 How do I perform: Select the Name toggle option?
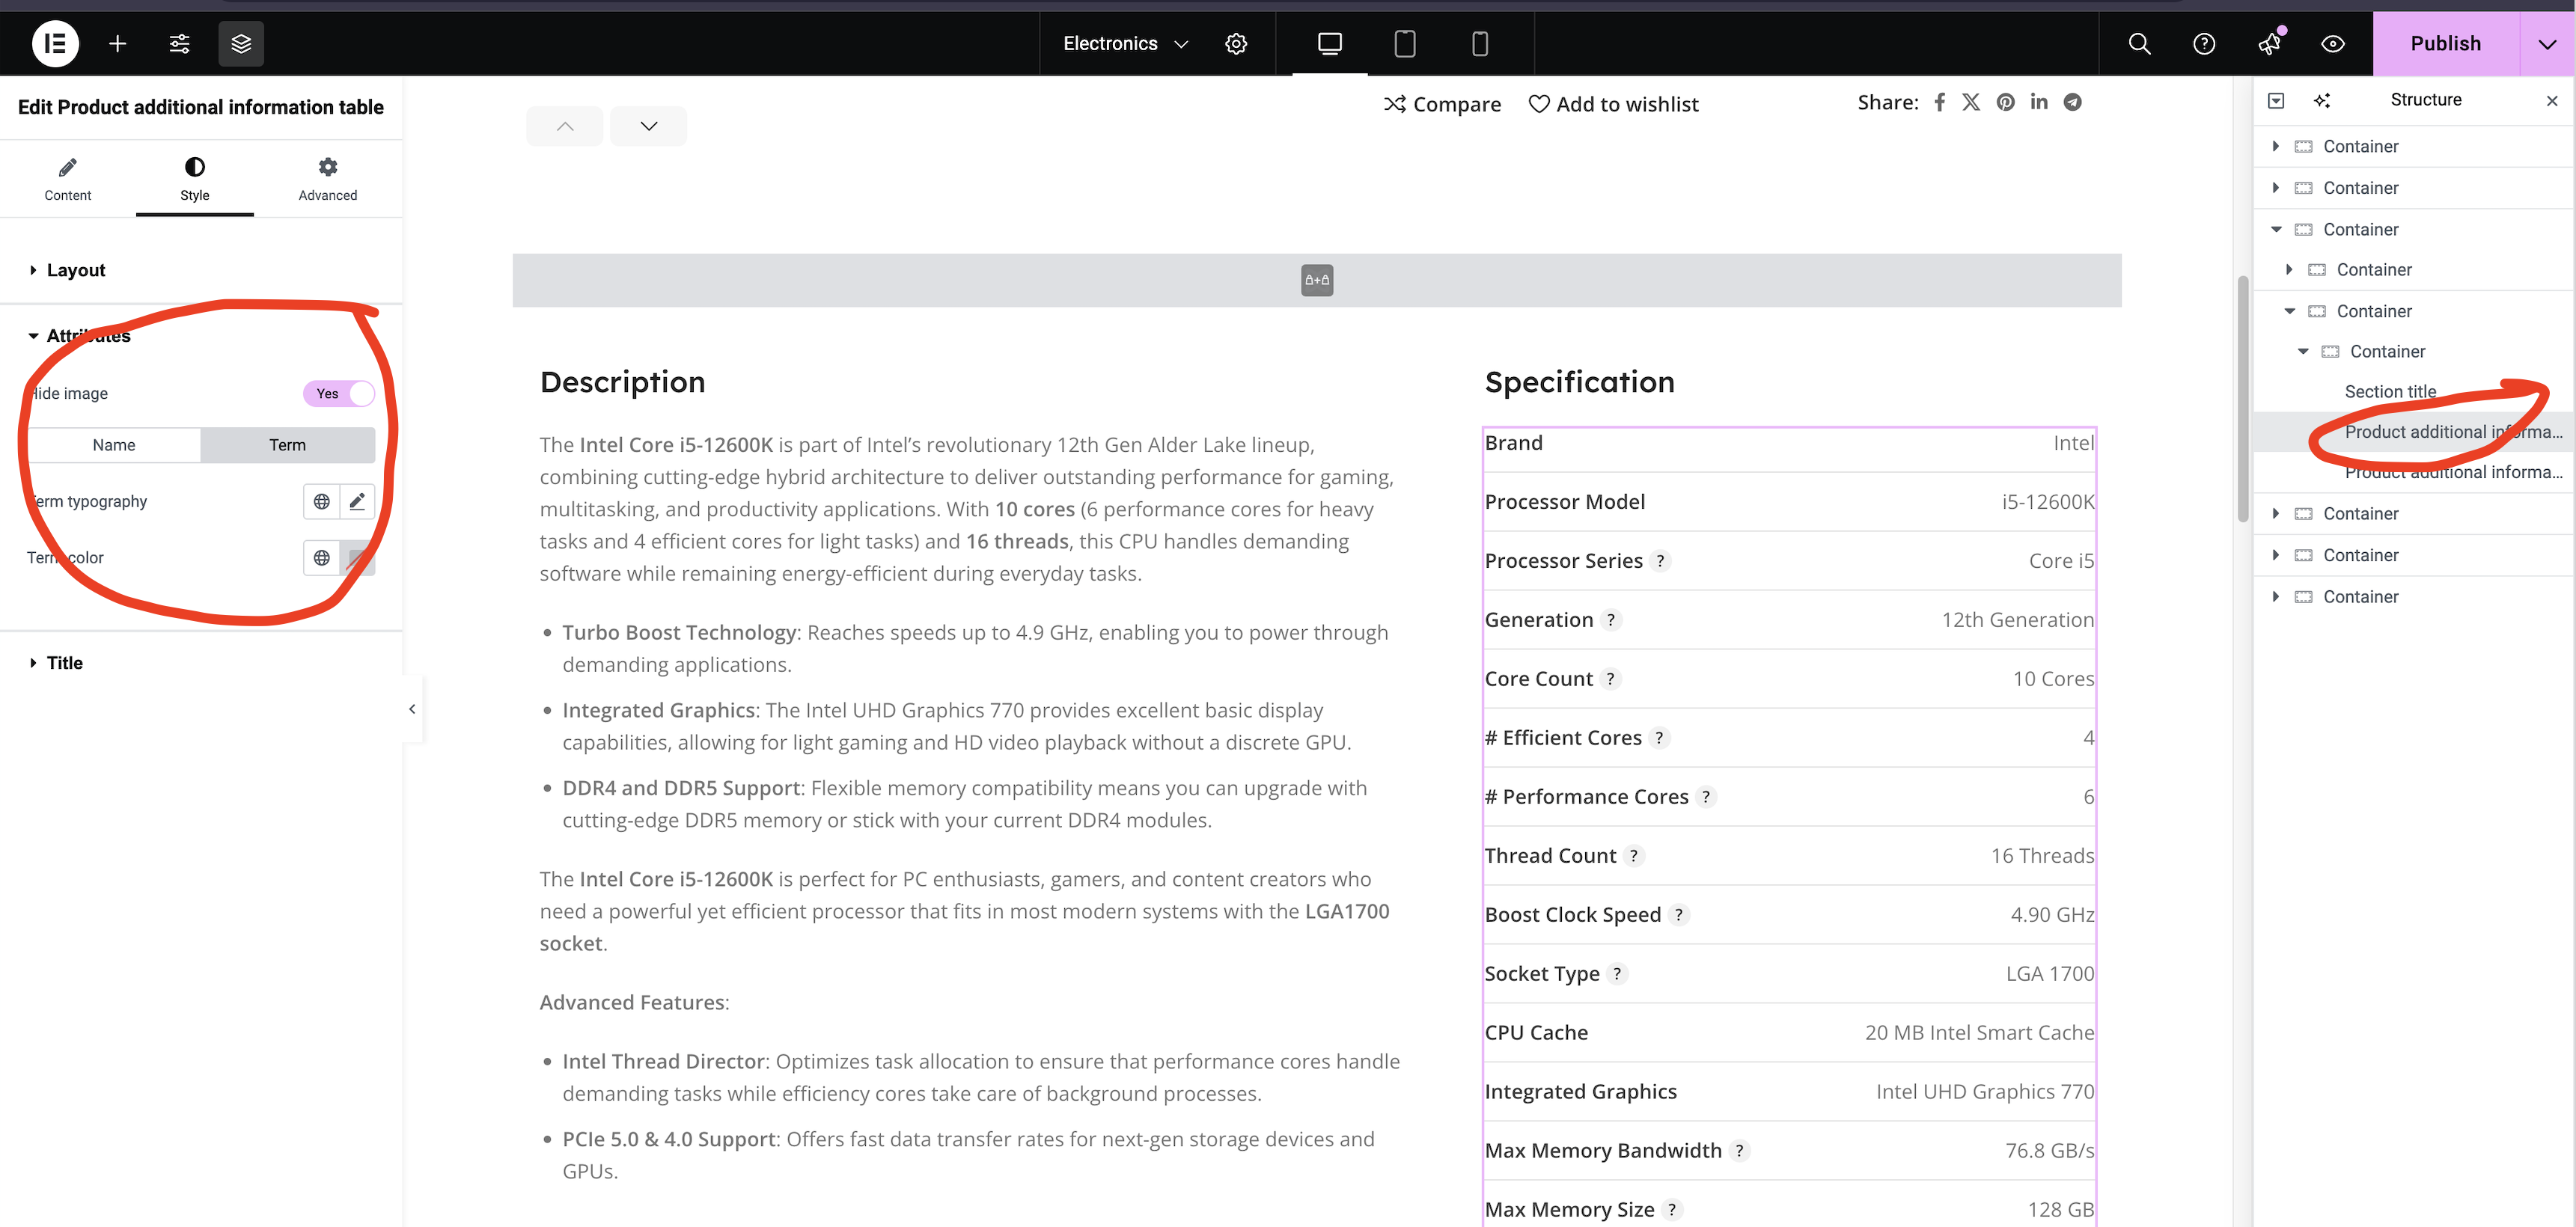click(114, 445)
